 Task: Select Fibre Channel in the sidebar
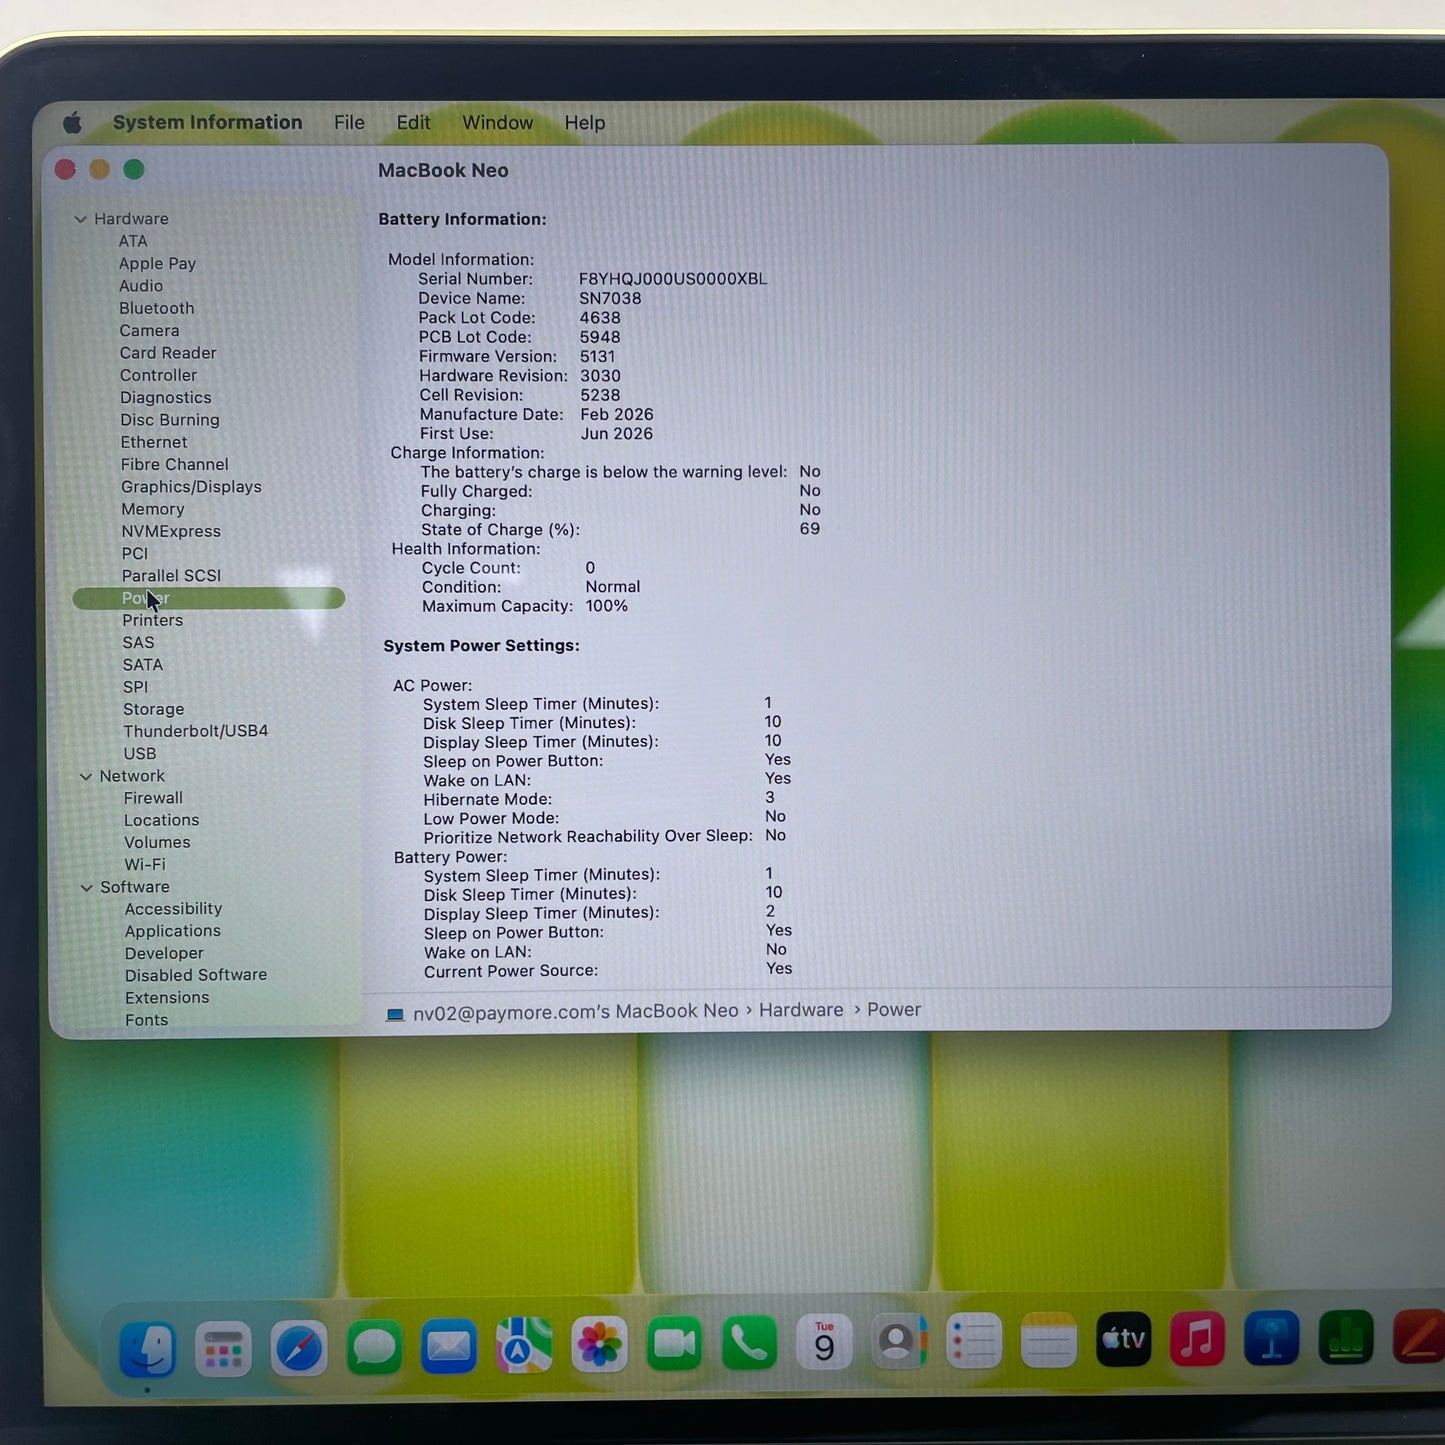(175, 464)
